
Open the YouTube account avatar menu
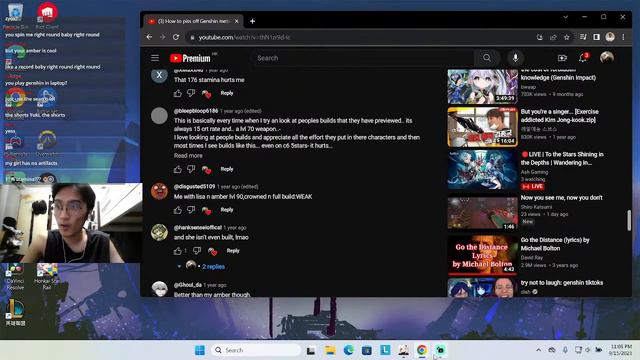tap(607, 58)
